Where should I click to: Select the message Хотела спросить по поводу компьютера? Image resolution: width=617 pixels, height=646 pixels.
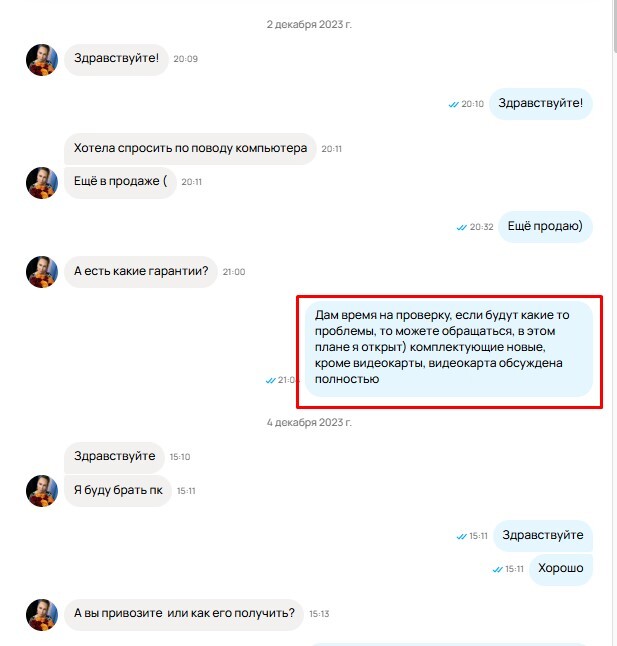coord(190,148)
